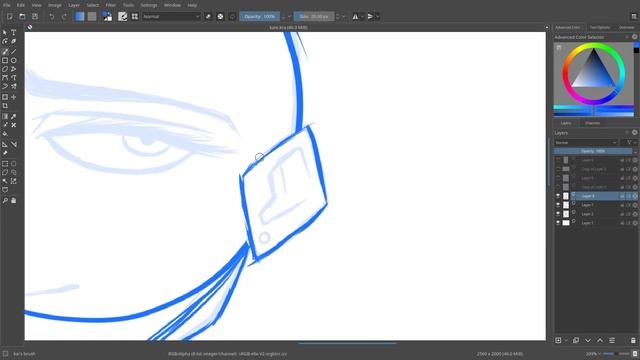Click the brush Opacity slider
Image resolution: width=640 pixels, height=360 pixels.
(x=260, y=17)
